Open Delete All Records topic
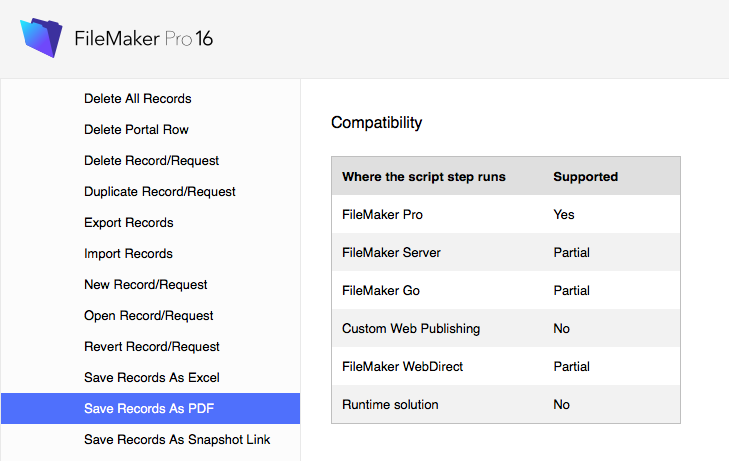729x461 pixels. point(138,99)
